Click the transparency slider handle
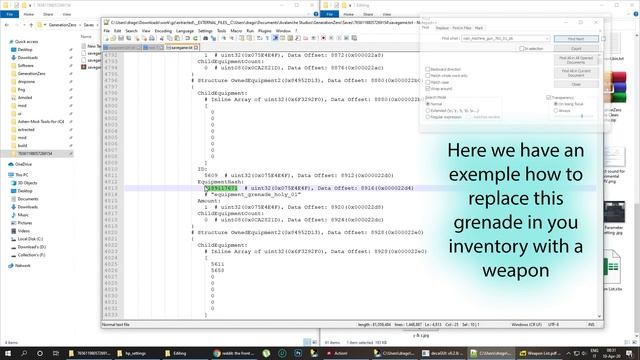Viewport: 640px width, 360px height. tap(582, 116)
